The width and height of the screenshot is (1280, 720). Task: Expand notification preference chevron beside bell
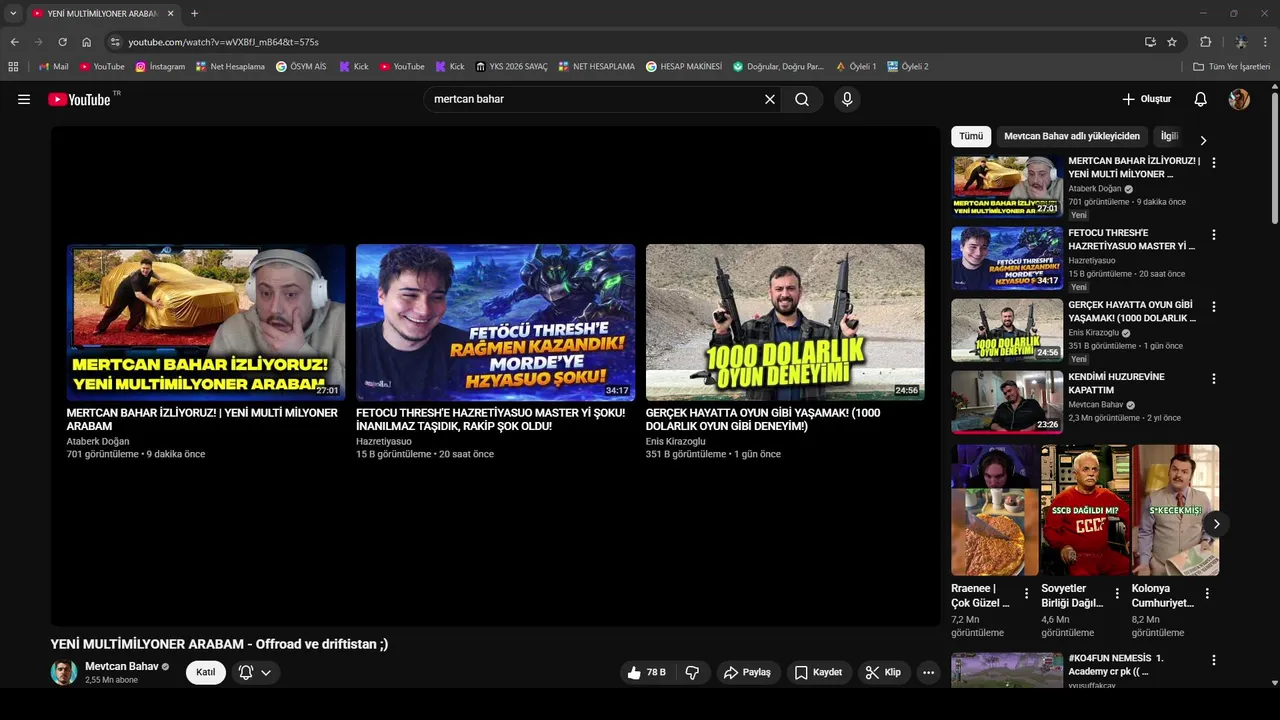(x=266, y=672)
